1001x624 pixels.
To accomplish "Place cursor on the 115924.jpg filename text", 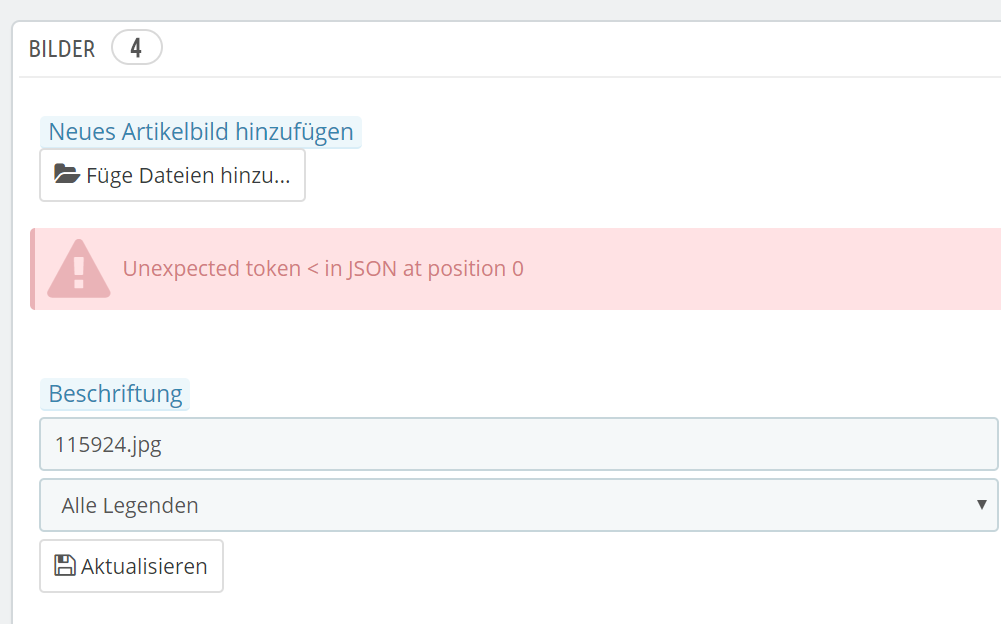I will 108,444.
